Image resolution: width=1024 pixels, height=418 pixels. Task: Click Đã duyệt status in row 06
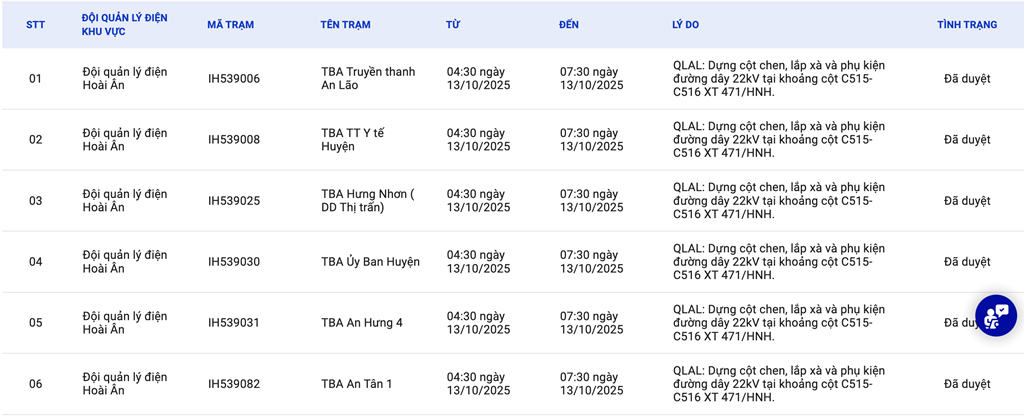point(966,384)
